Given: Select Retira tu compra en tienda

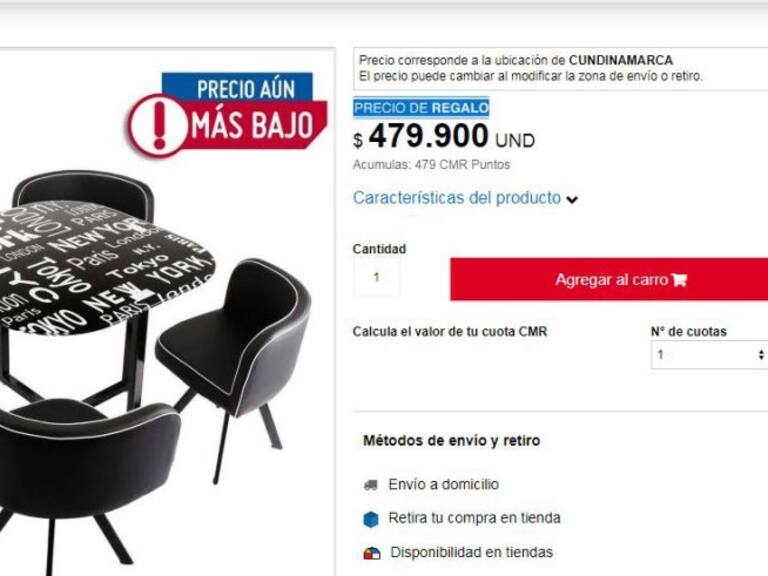Looking at the screenshot, I should 474,518.
